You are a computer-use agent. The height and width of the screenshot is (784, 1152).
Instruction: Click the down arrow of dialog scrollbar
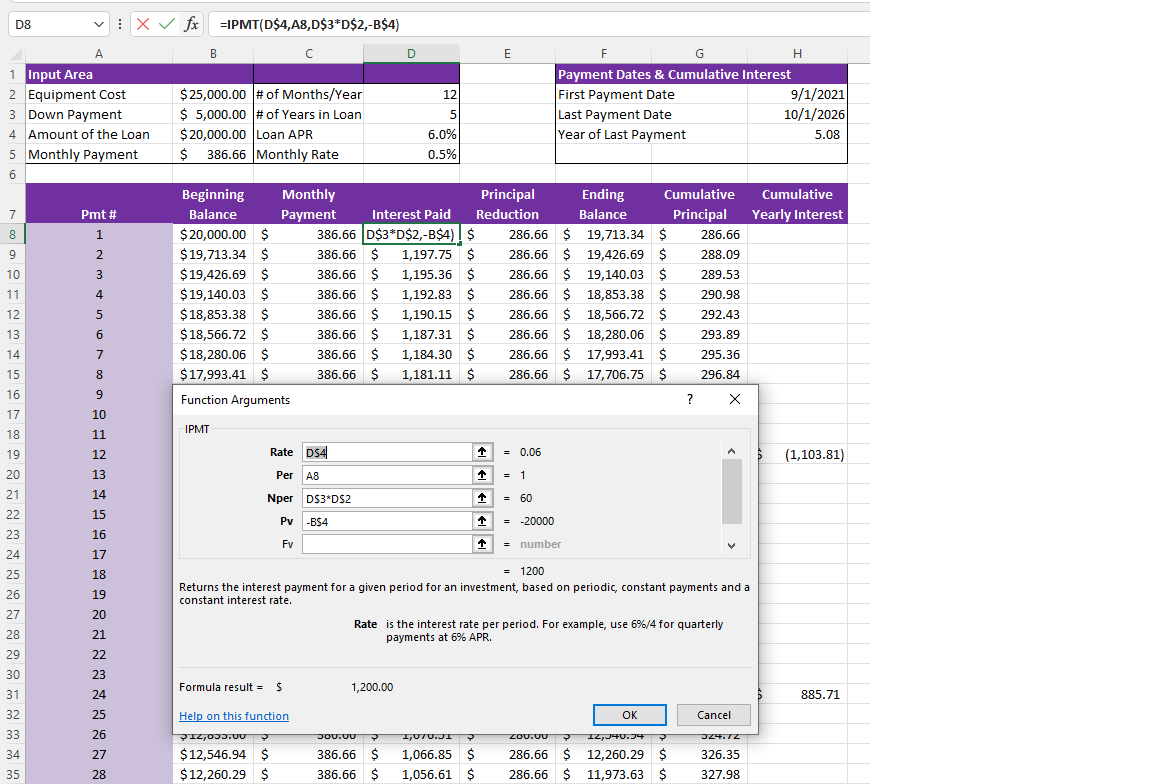(x=732, y=545)
